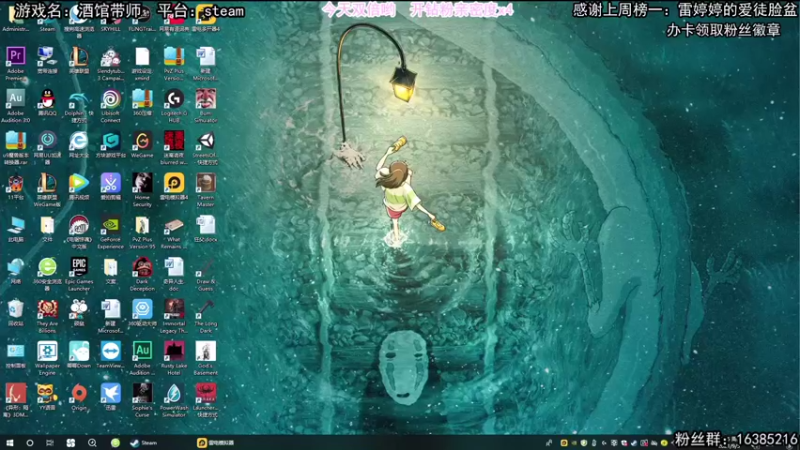Open the PvZ Plus Version 95 shortcut

coord(142,232)
